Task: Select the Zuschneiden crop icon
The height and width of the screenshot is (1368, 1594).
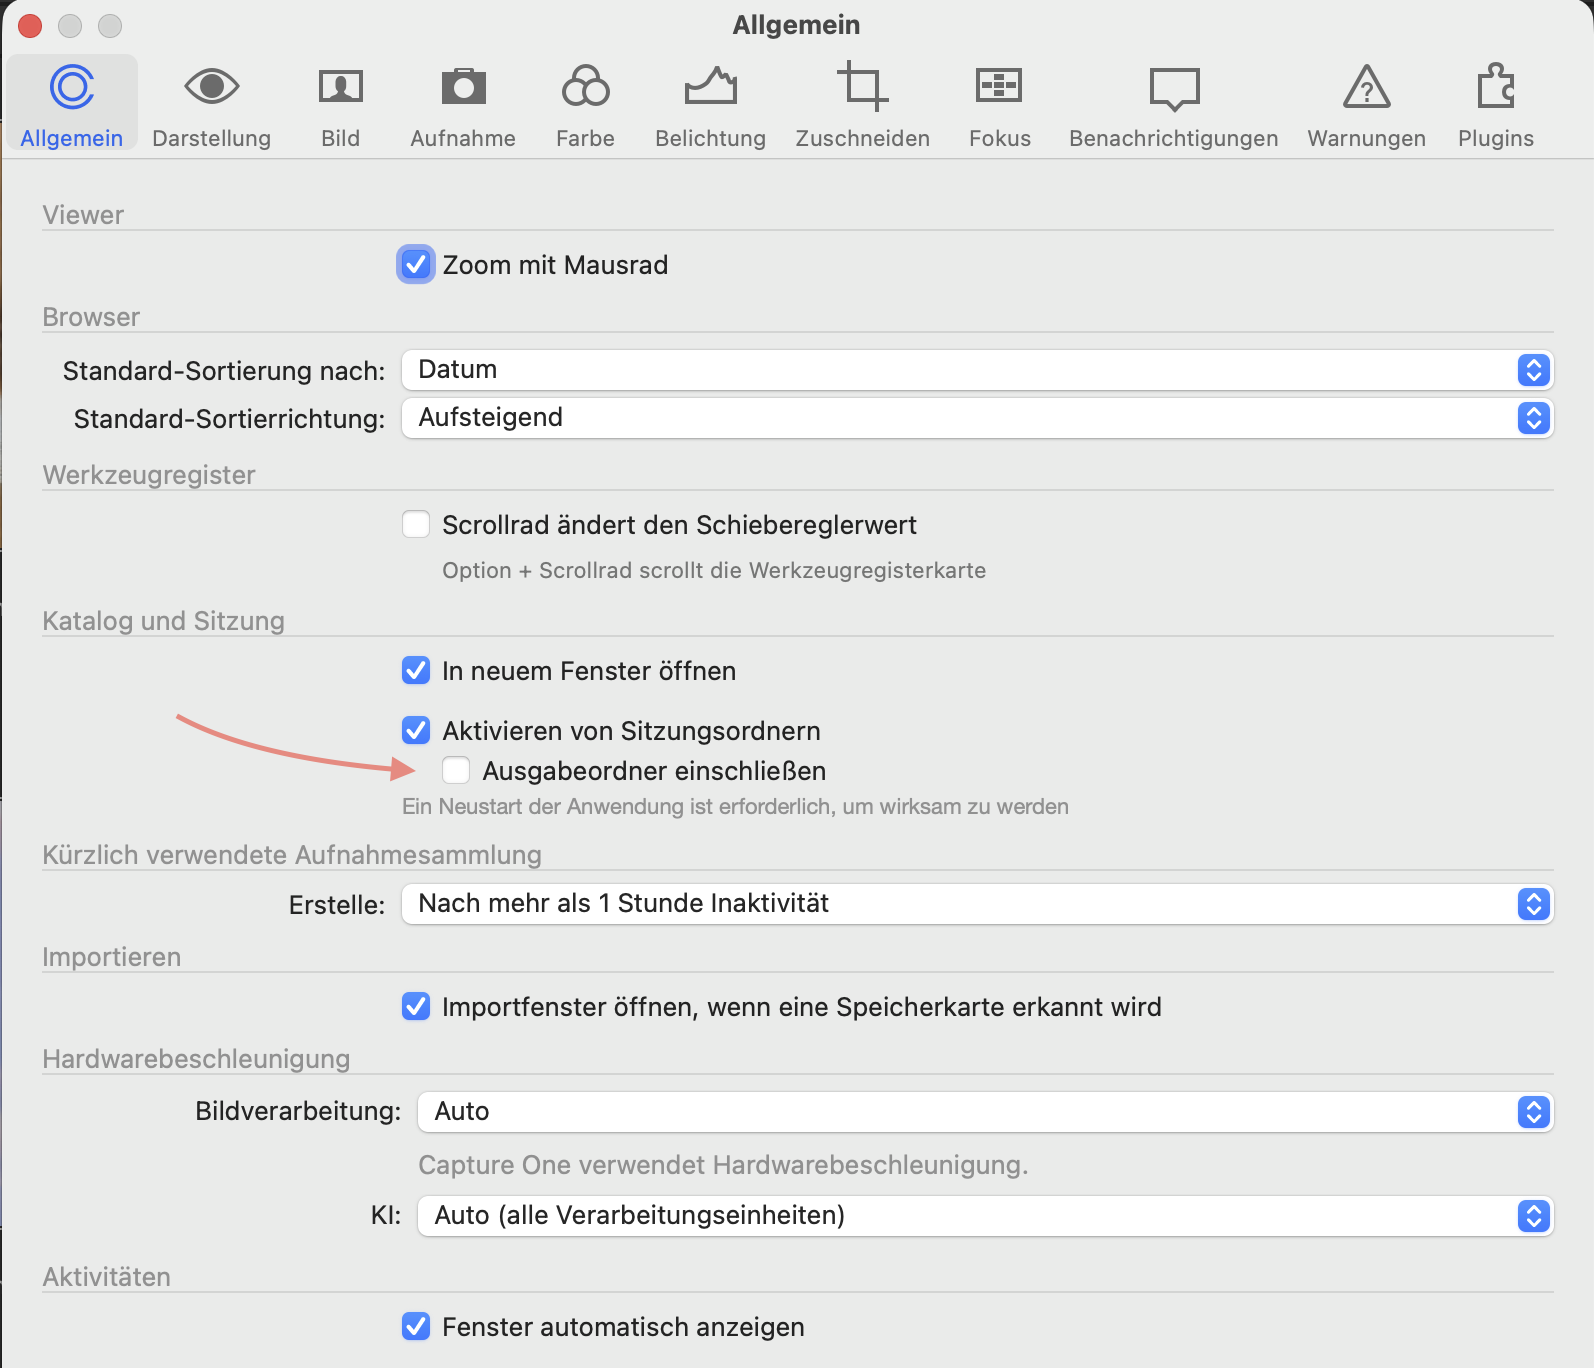Action: coord(862,87)
